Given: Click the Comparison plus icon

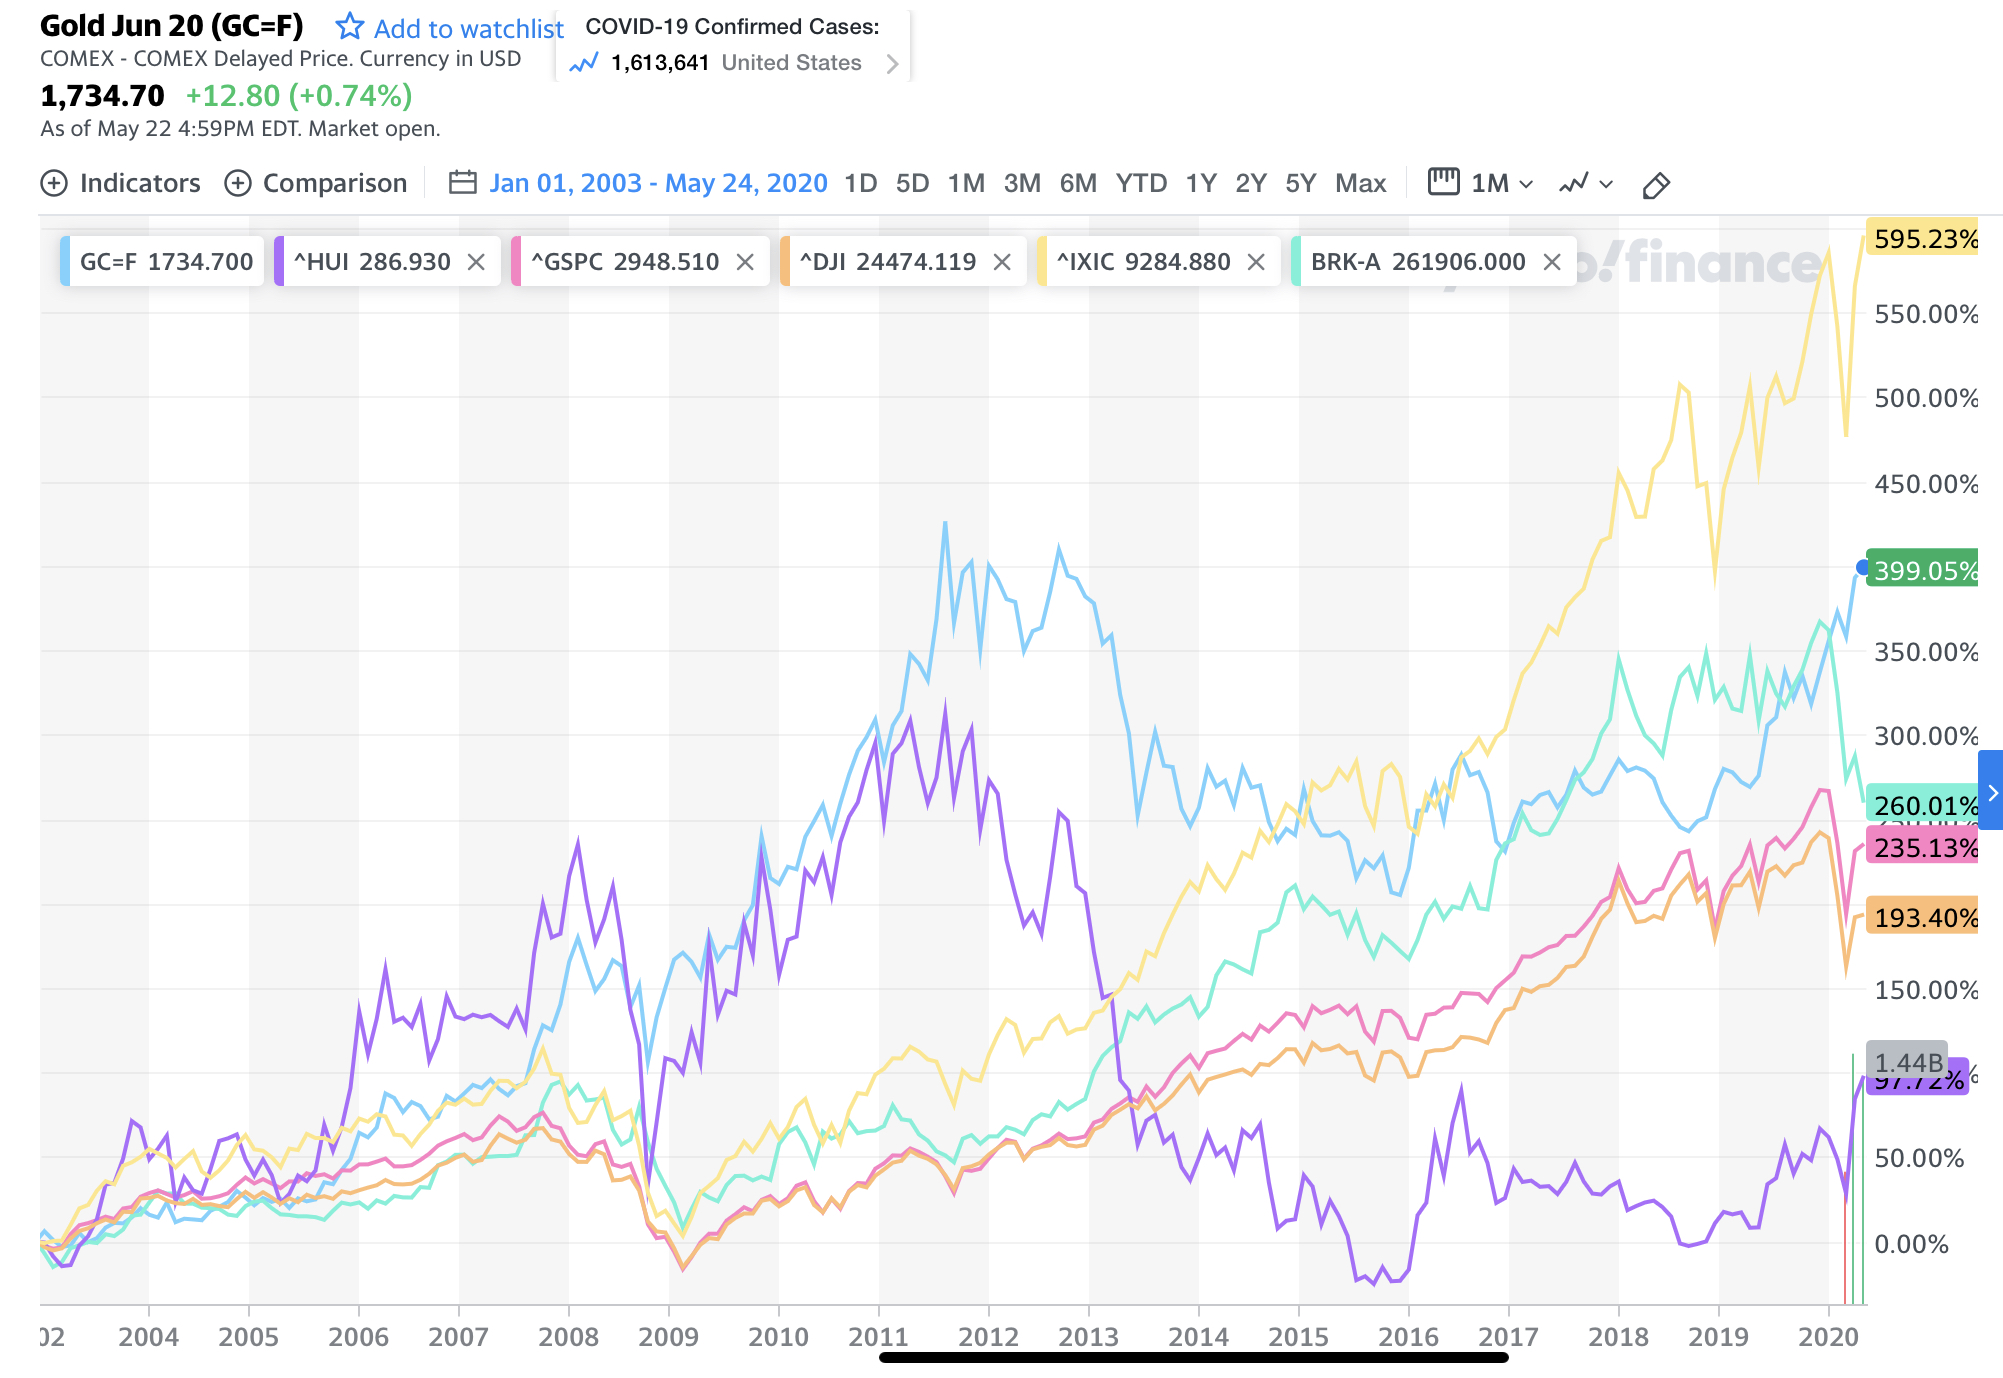Looking at the screenshot, I should 238,184.
